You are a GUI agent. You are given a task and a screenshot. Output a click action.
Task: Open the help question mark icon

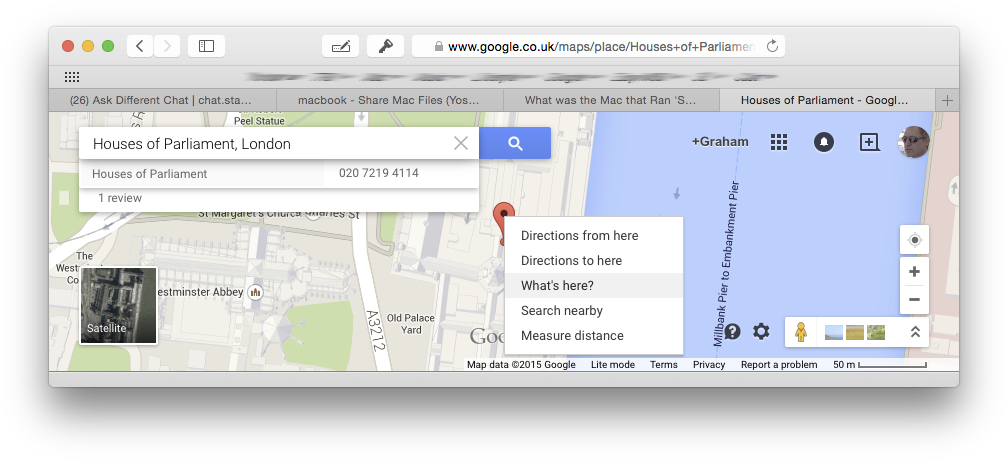click(732, 332)
